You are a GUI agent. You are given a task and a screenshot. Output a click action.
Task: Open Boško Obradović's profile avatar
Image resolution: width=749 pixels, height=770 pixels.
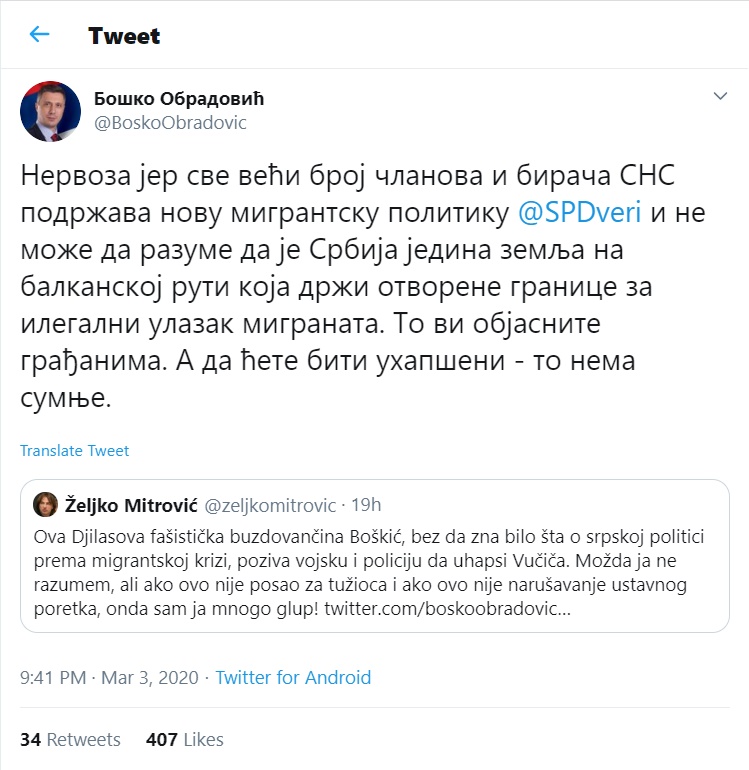[x=51, y=110]
